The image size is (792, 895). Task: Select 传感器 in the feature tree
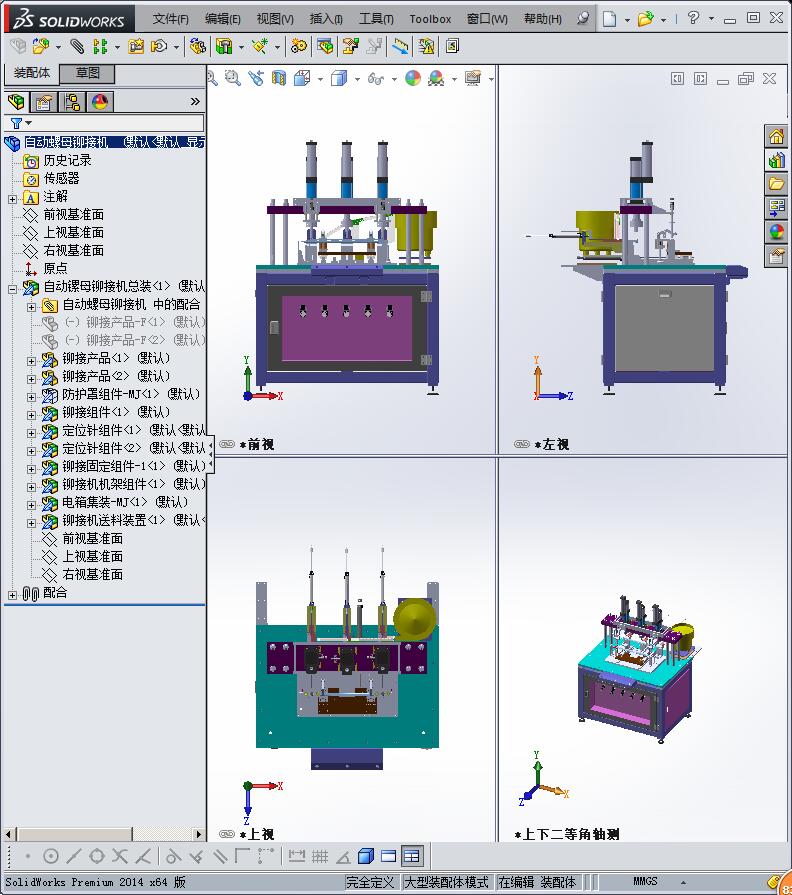[x=62, y=179]
